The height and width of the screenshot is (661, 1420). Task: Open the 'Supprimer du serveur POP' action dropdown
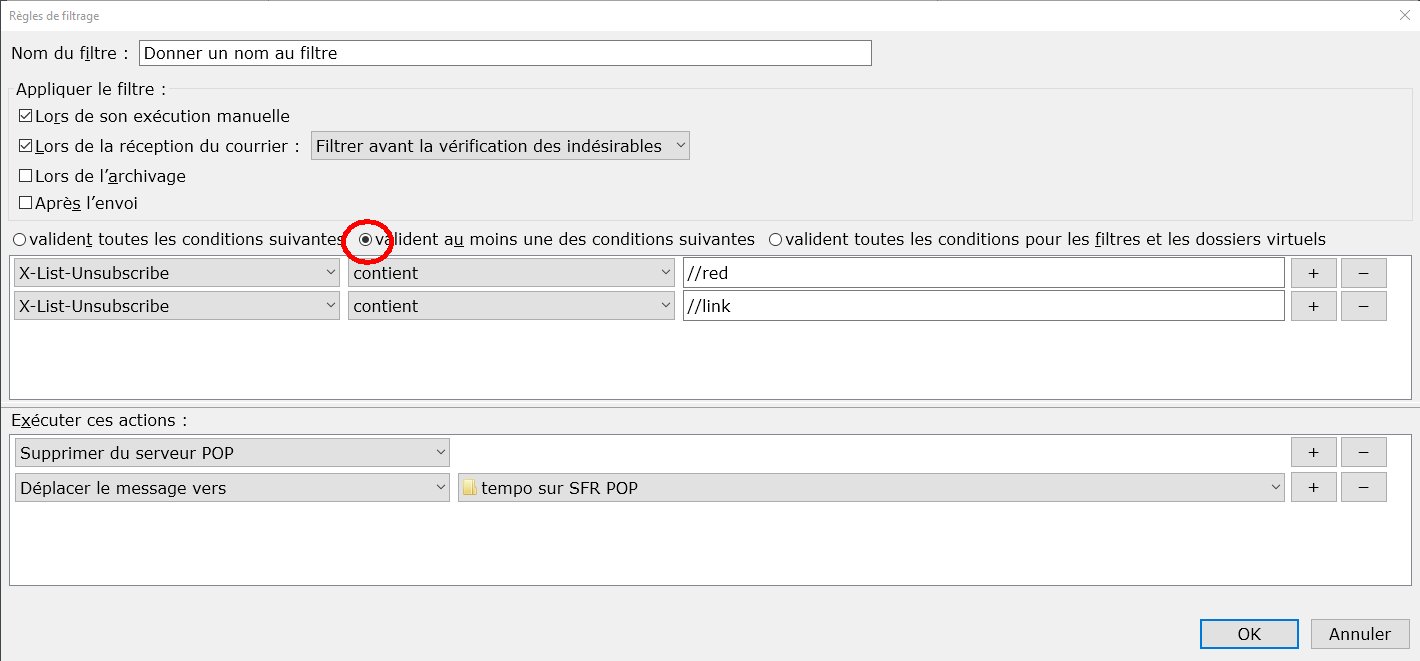tap(233, 453)
